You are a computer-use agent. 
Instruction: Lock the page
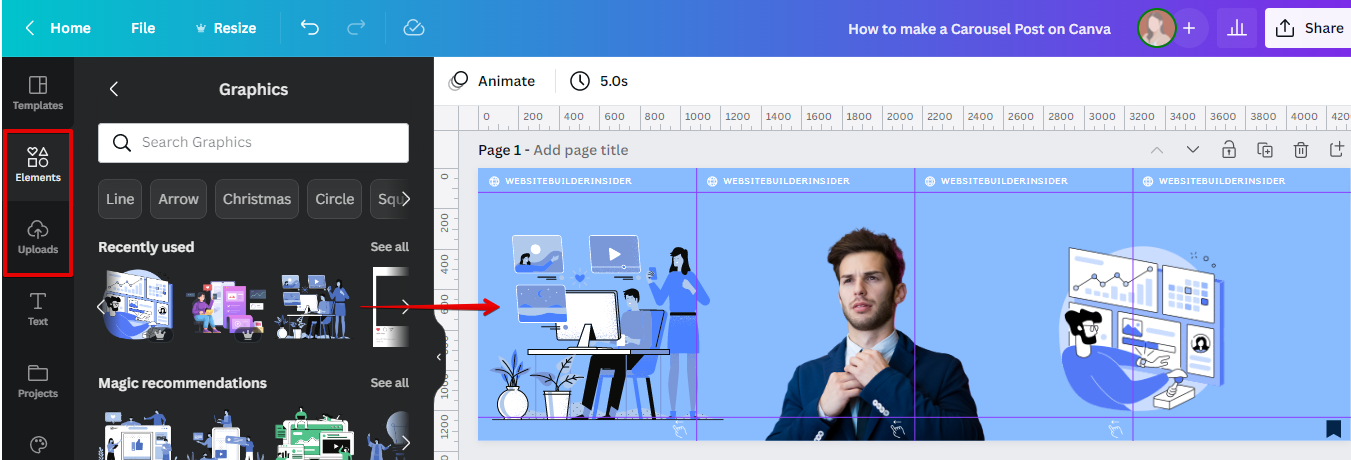coord(1229,150)
